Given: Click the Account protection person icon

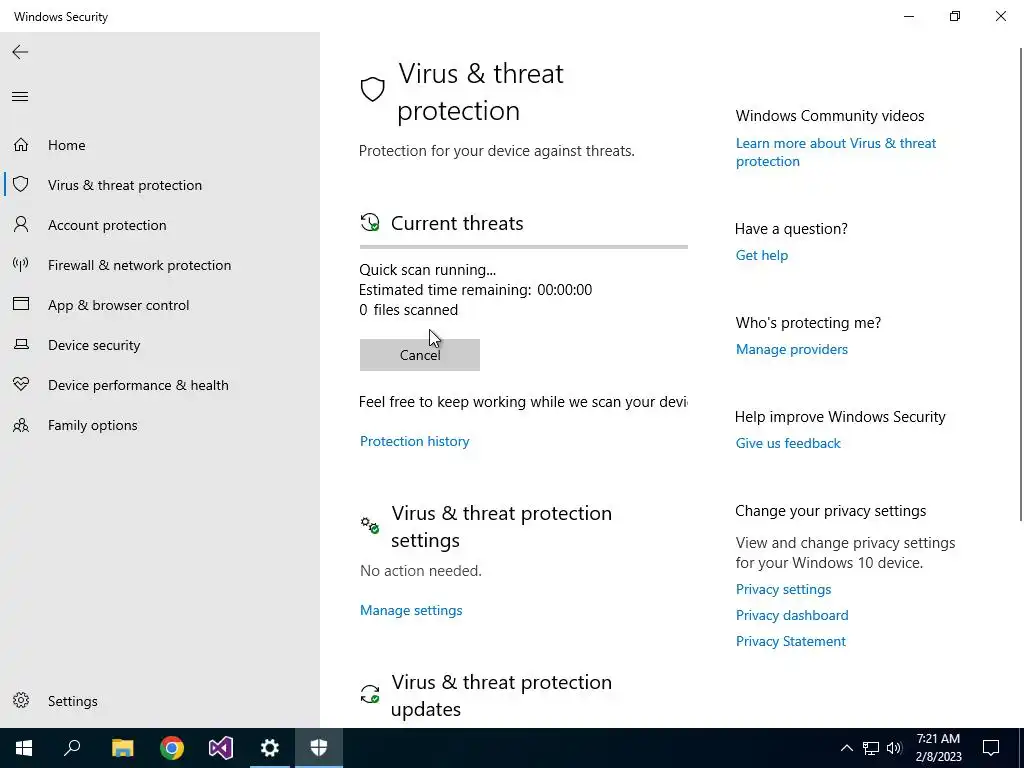Looking at the screenshot, I should point(21,225).
